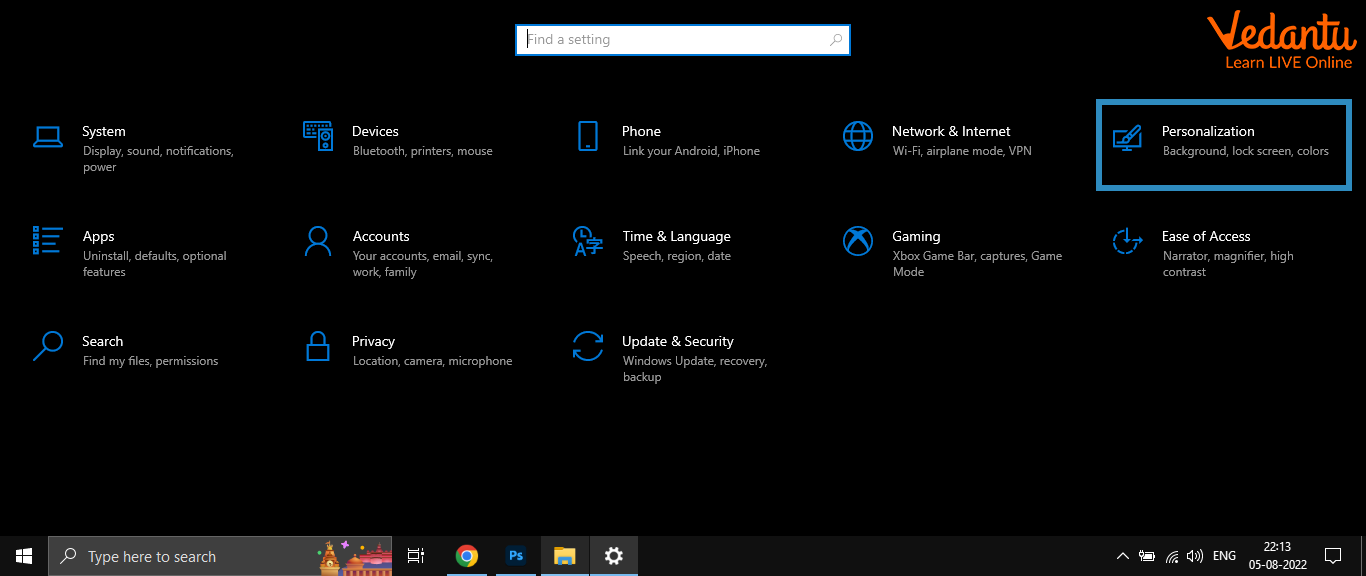Open the System settings laptop icon

48,137
